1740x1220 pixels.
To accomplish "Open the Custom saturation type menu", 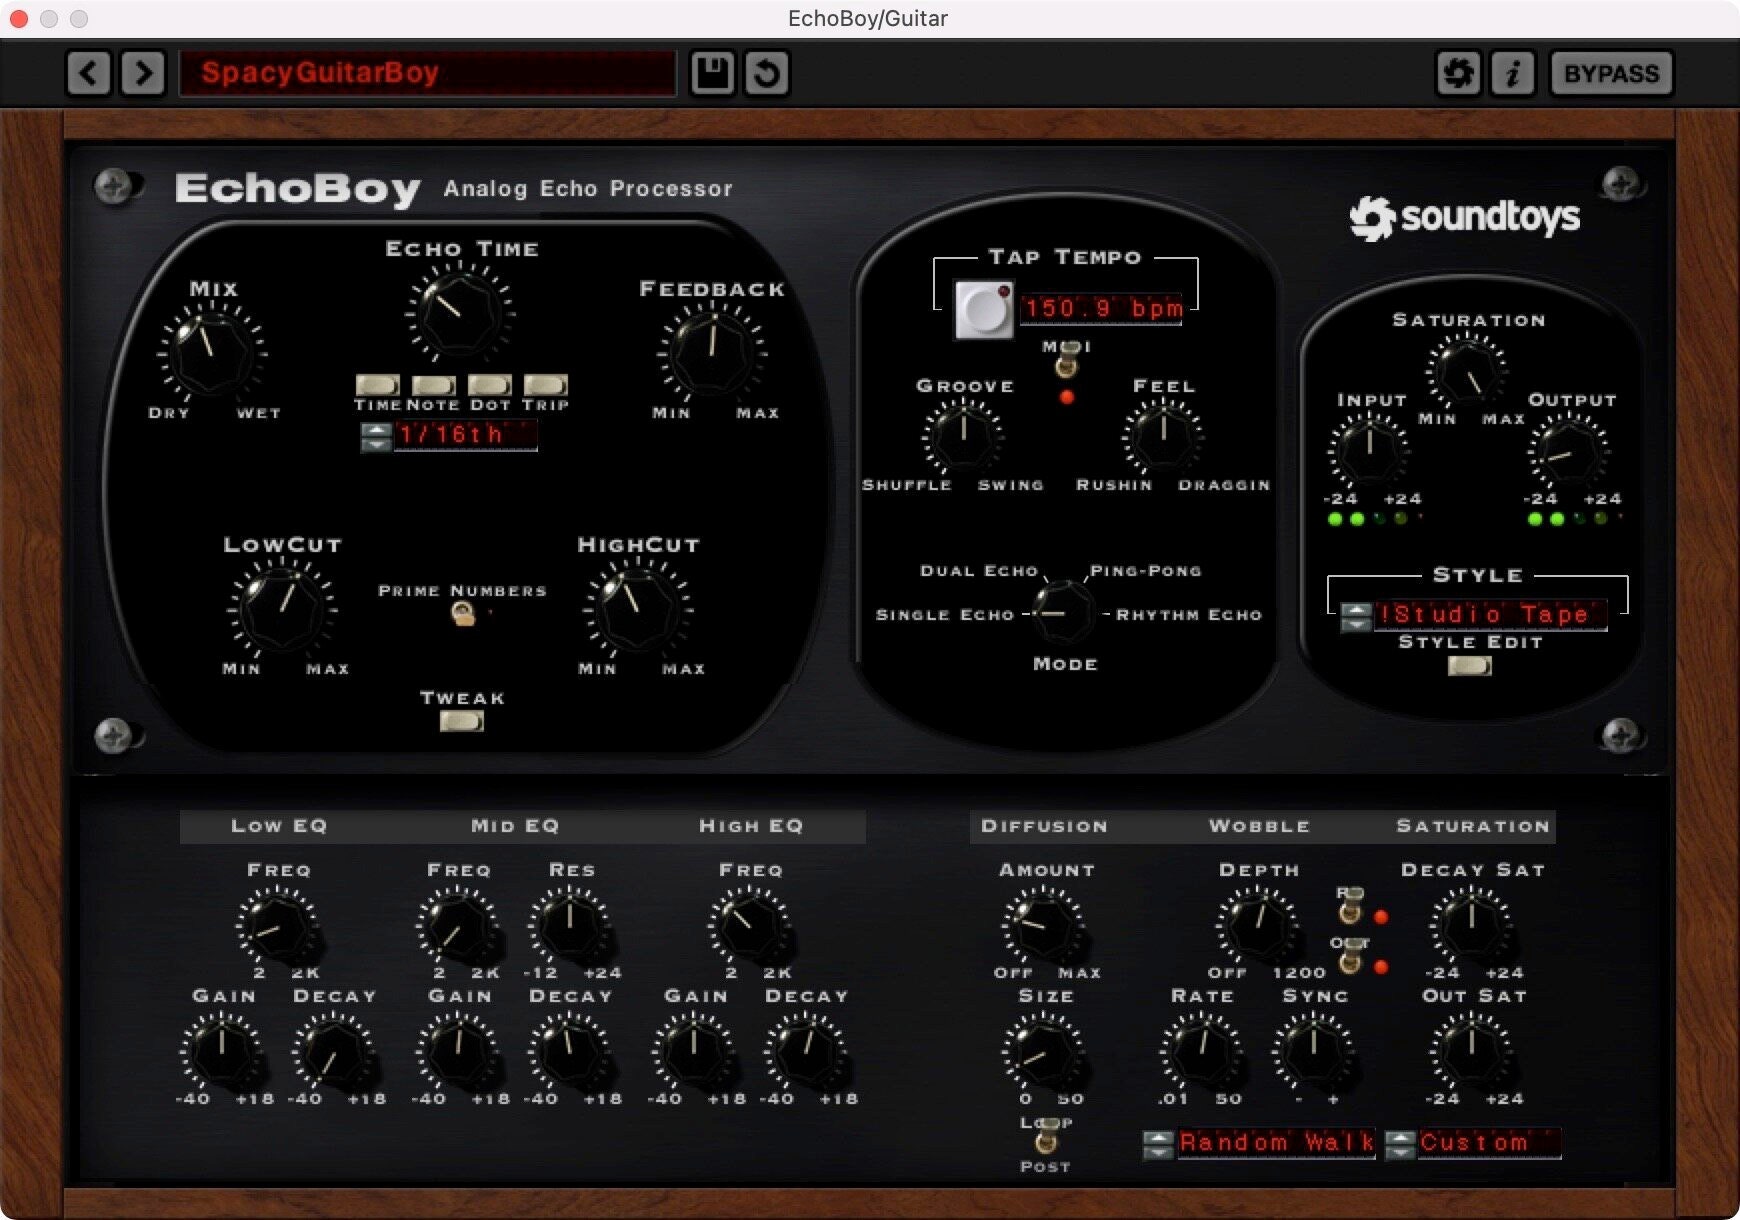I will [x=1488, y=1143].
